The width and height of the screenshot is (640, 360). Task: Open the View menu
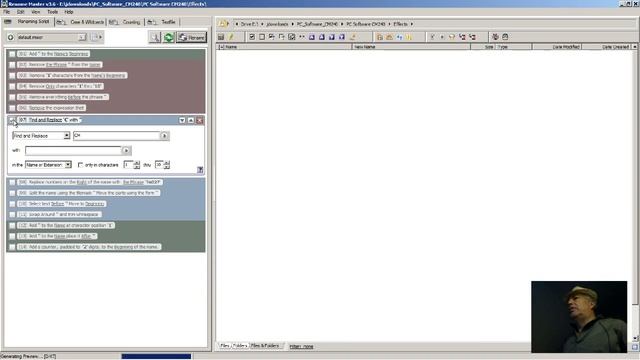(36, 12)
